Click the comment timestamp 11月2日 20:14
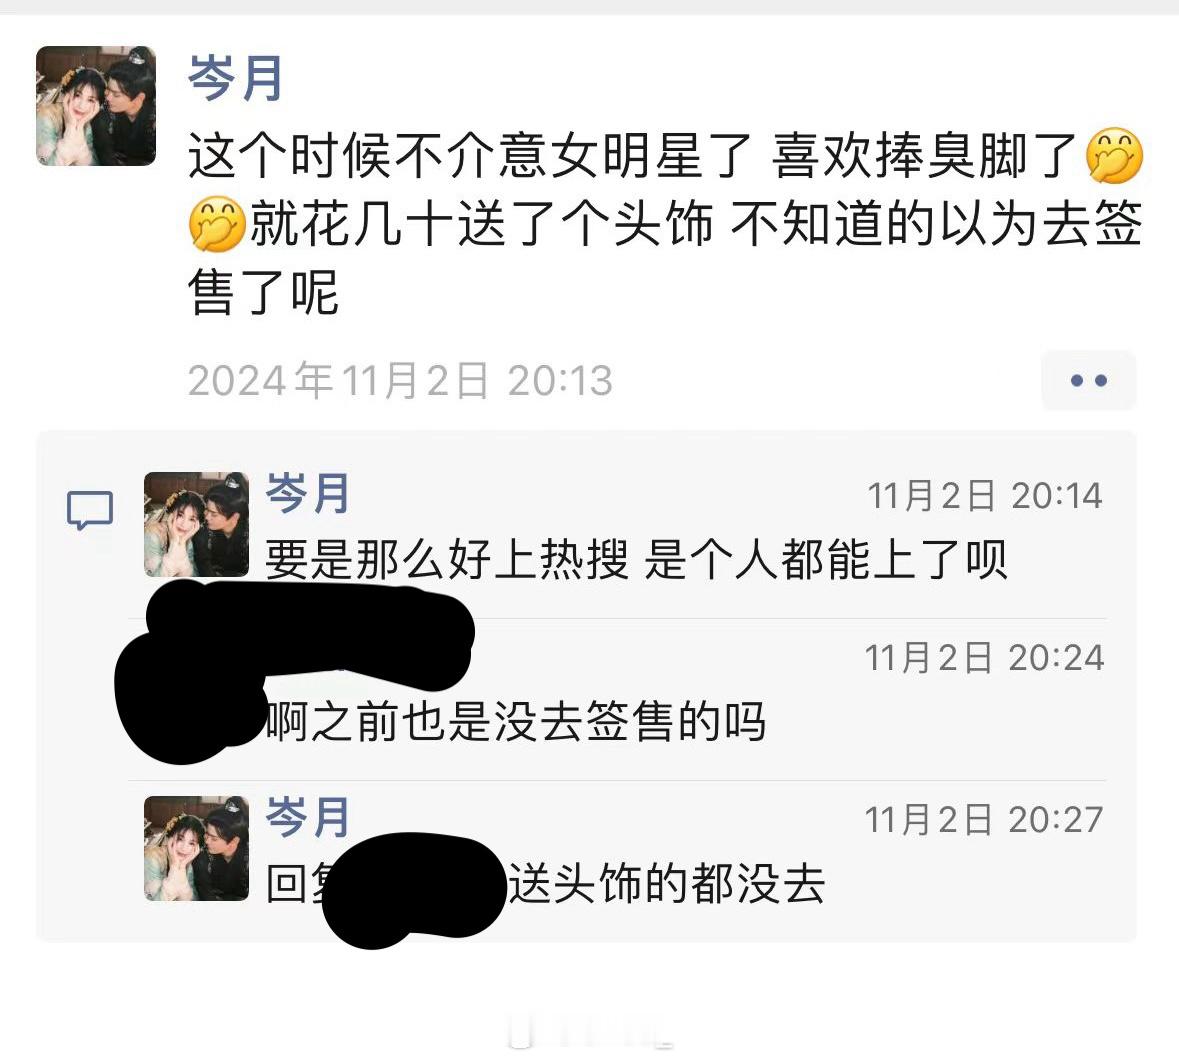 (985, 496)
